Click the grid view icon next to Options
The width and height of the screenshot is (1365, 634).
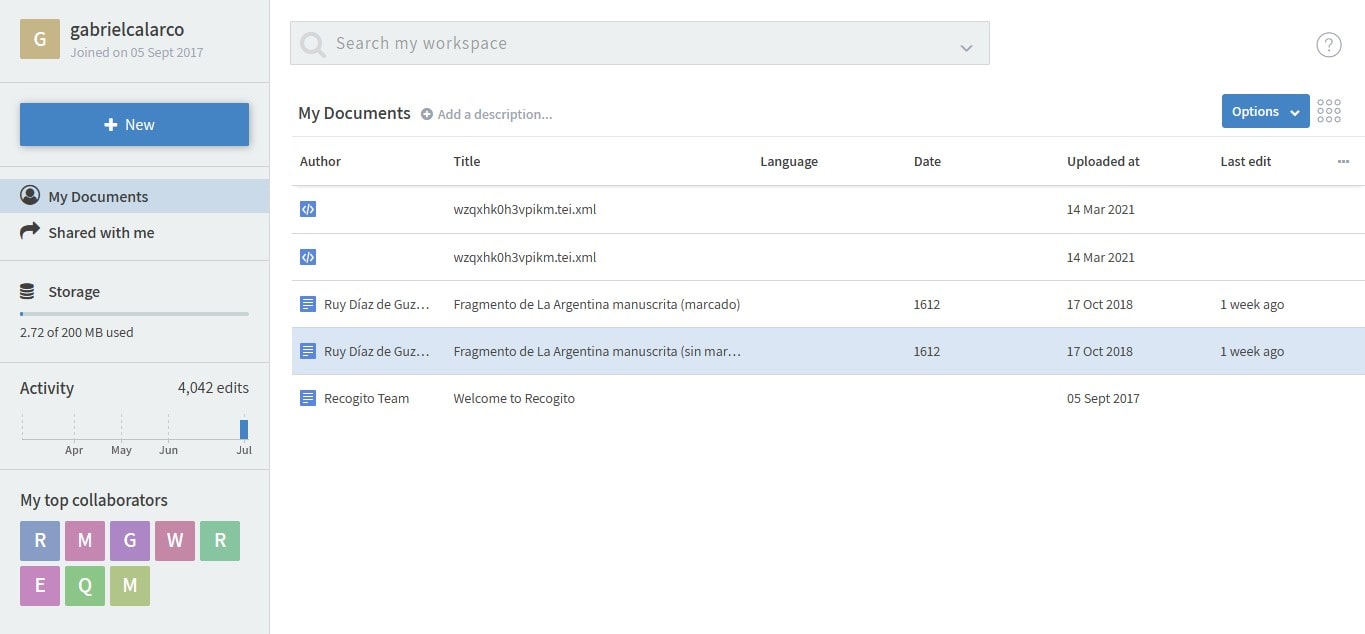pos(1329,110)
